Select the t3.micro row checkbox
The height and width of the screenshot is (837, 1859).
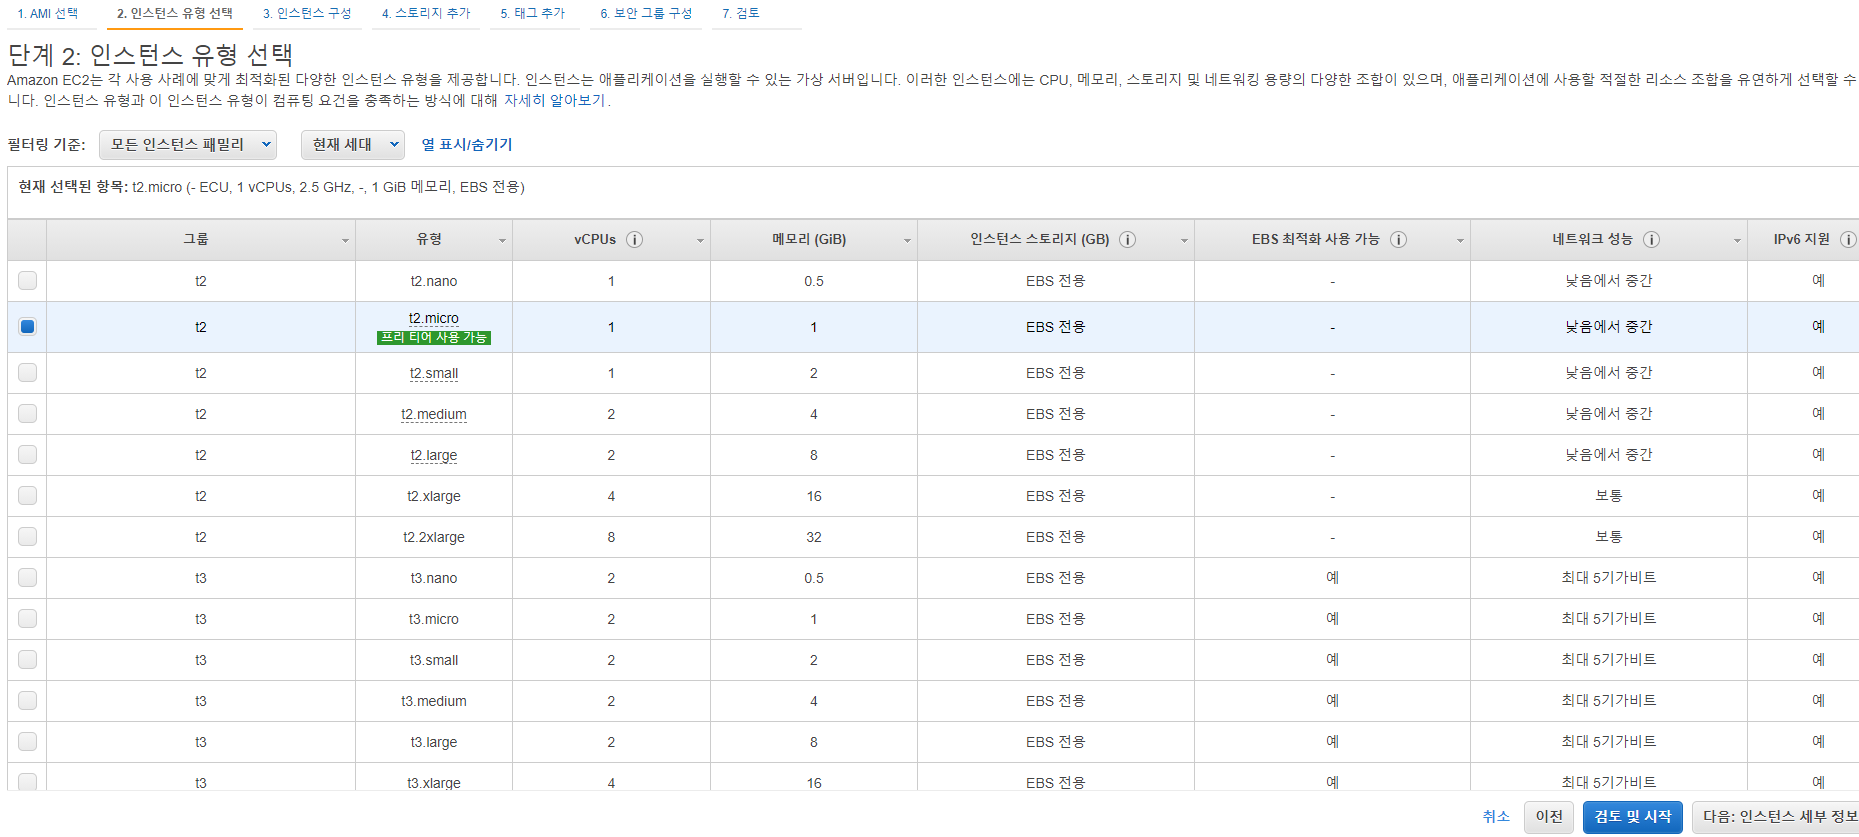coord(27,618)
